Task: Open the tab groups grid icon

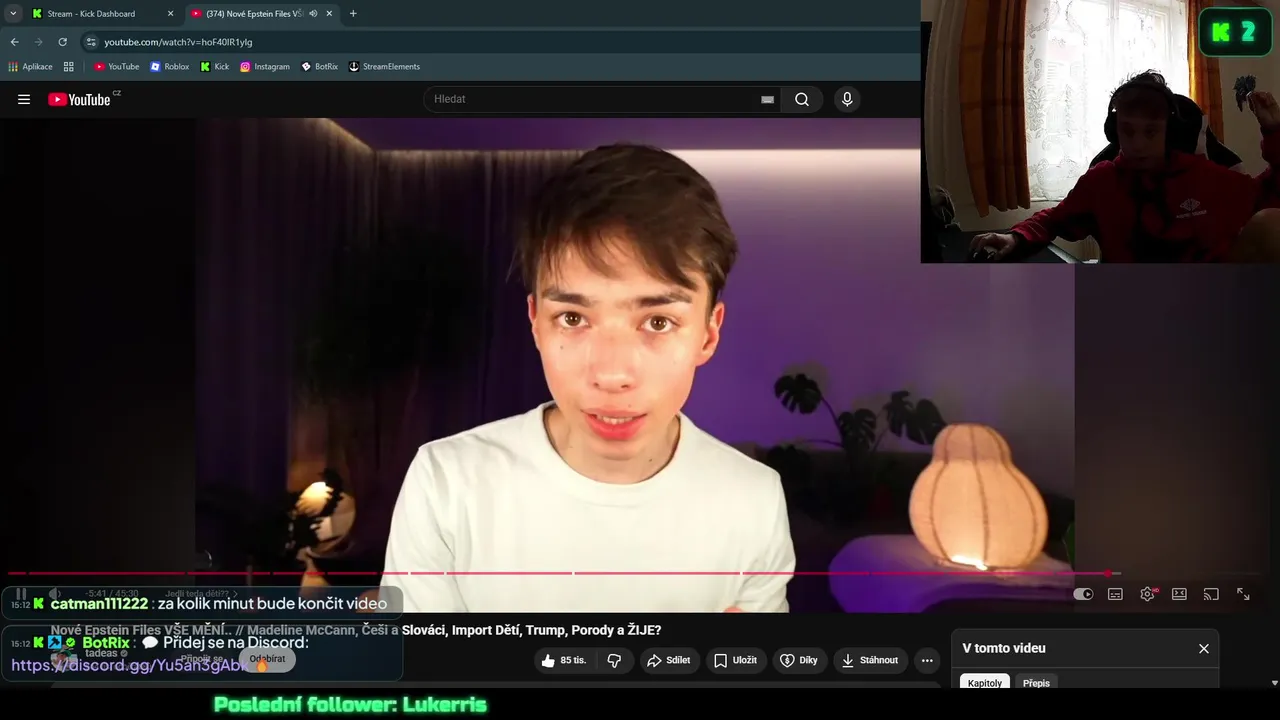Action: point(69,67)
